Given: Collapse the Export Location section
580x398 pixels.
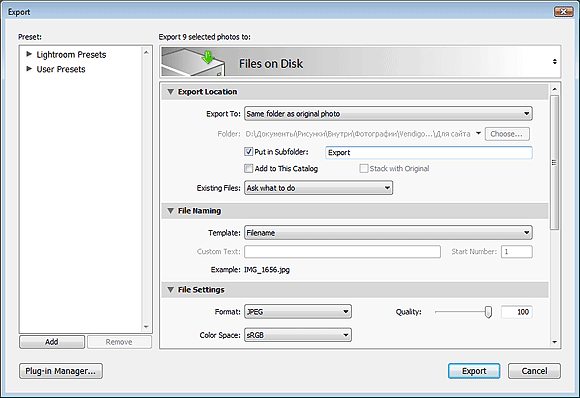Looking at the screenshot, I should pos(171,91).
